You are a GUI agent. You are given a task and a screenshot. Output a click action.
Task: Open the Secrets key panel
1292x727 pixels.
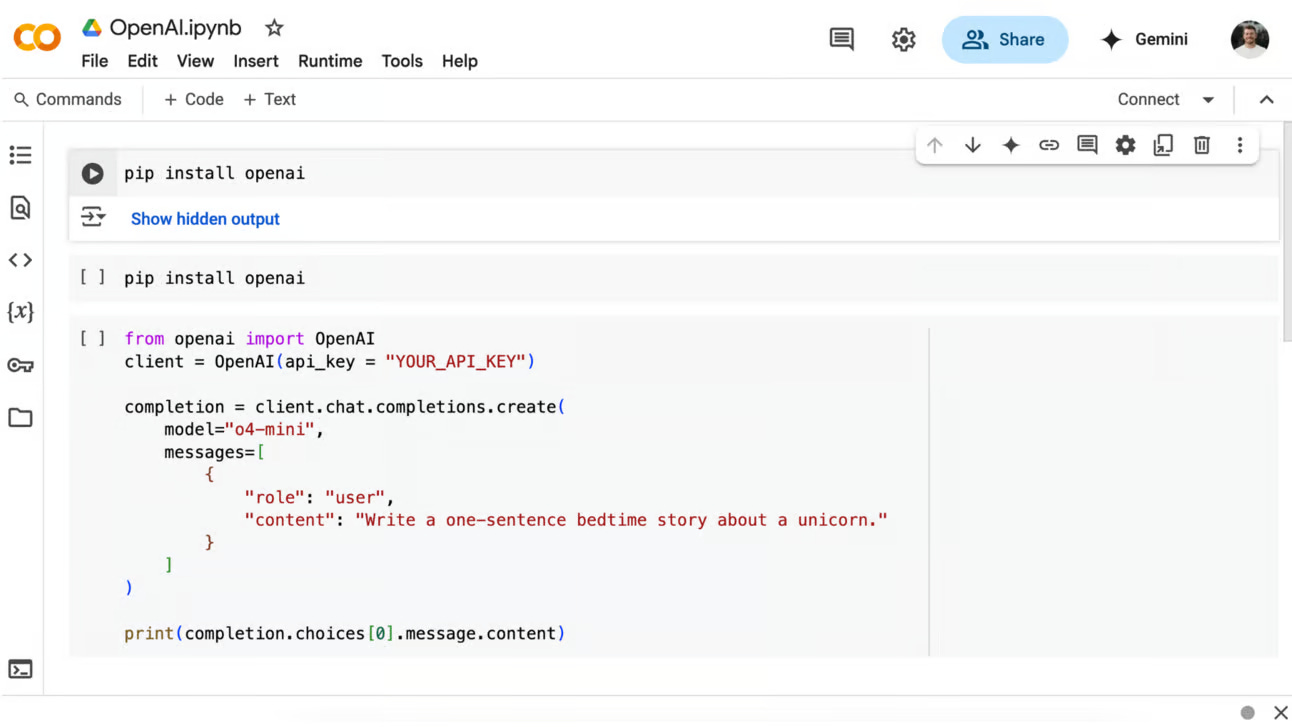click(x=20, y=365)
